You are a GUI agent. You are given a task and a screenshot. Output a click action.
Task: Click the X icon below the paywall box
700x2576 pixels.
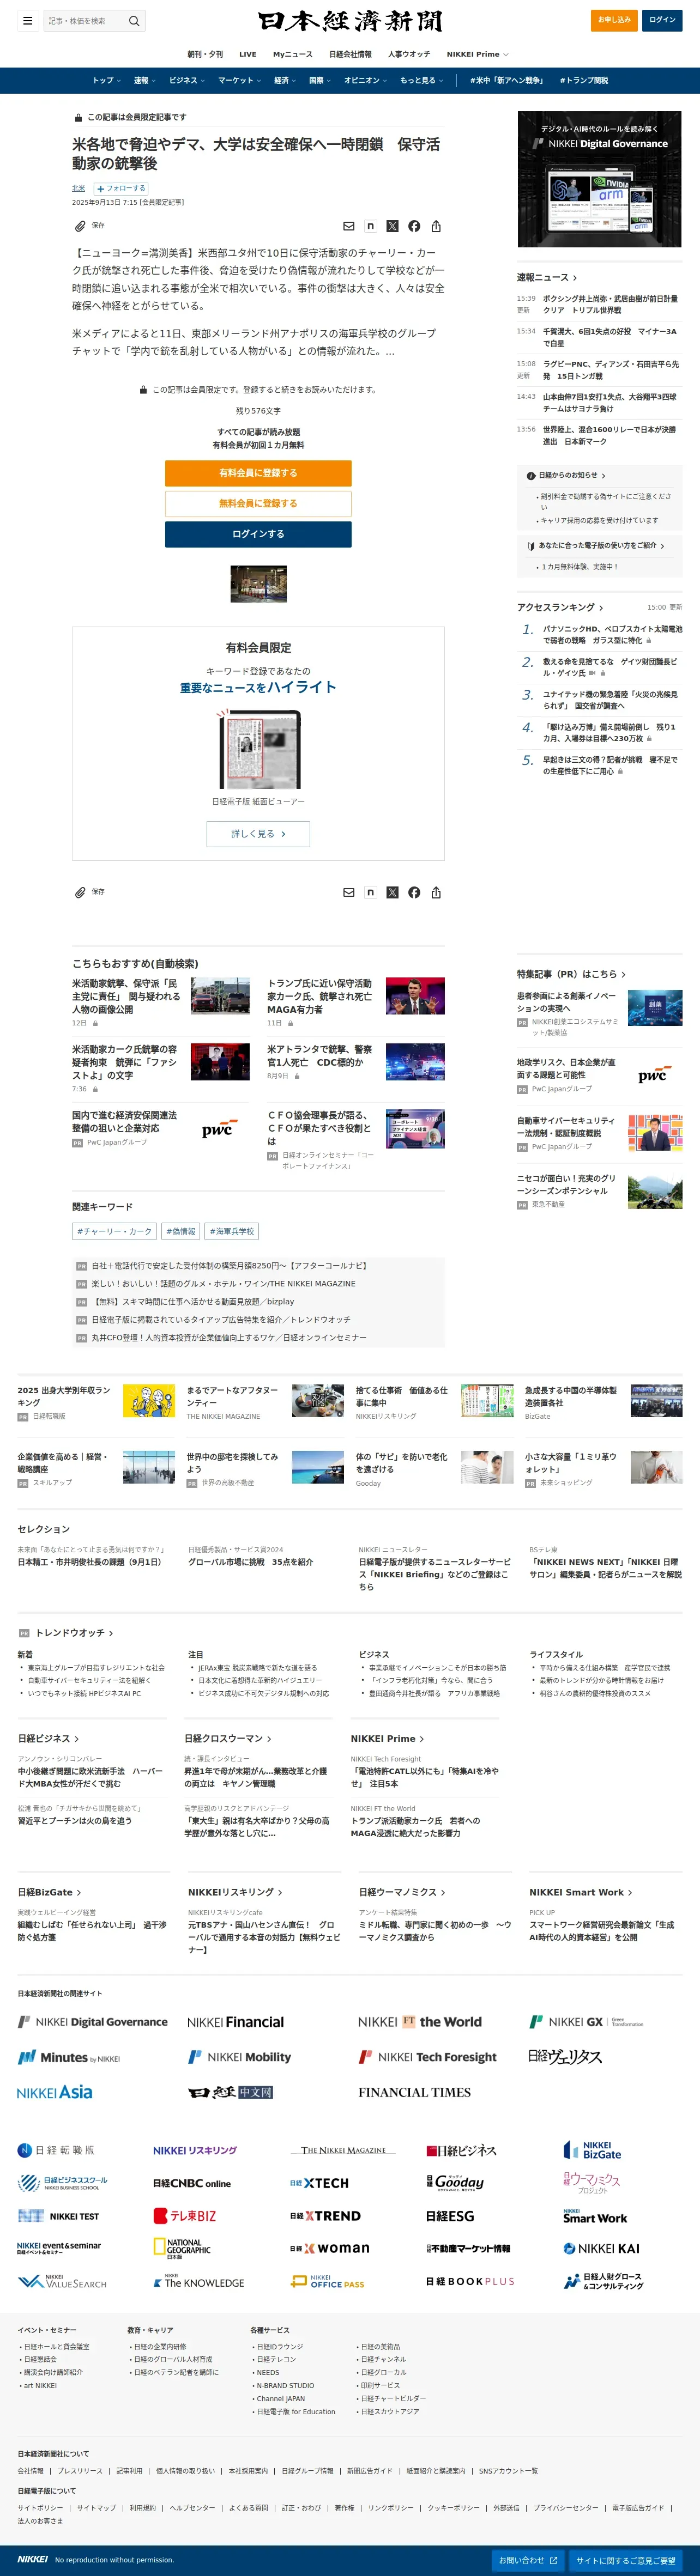pyautogui.click(x=392, y=892)
